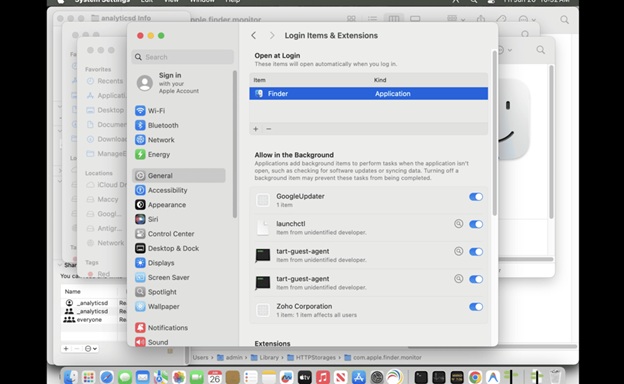The height and width of the screenshot is (384, 624).
Task: Disable the Zoho Corporation background item
Action: tap(476, 306)
